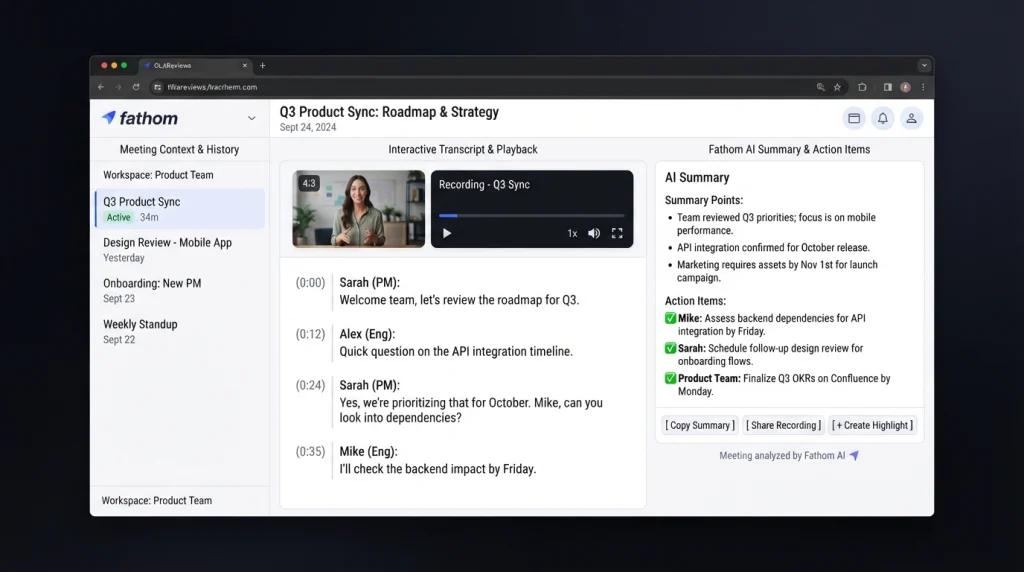
Task: Enter fullscreen for the recording
Action: (617, 233)
